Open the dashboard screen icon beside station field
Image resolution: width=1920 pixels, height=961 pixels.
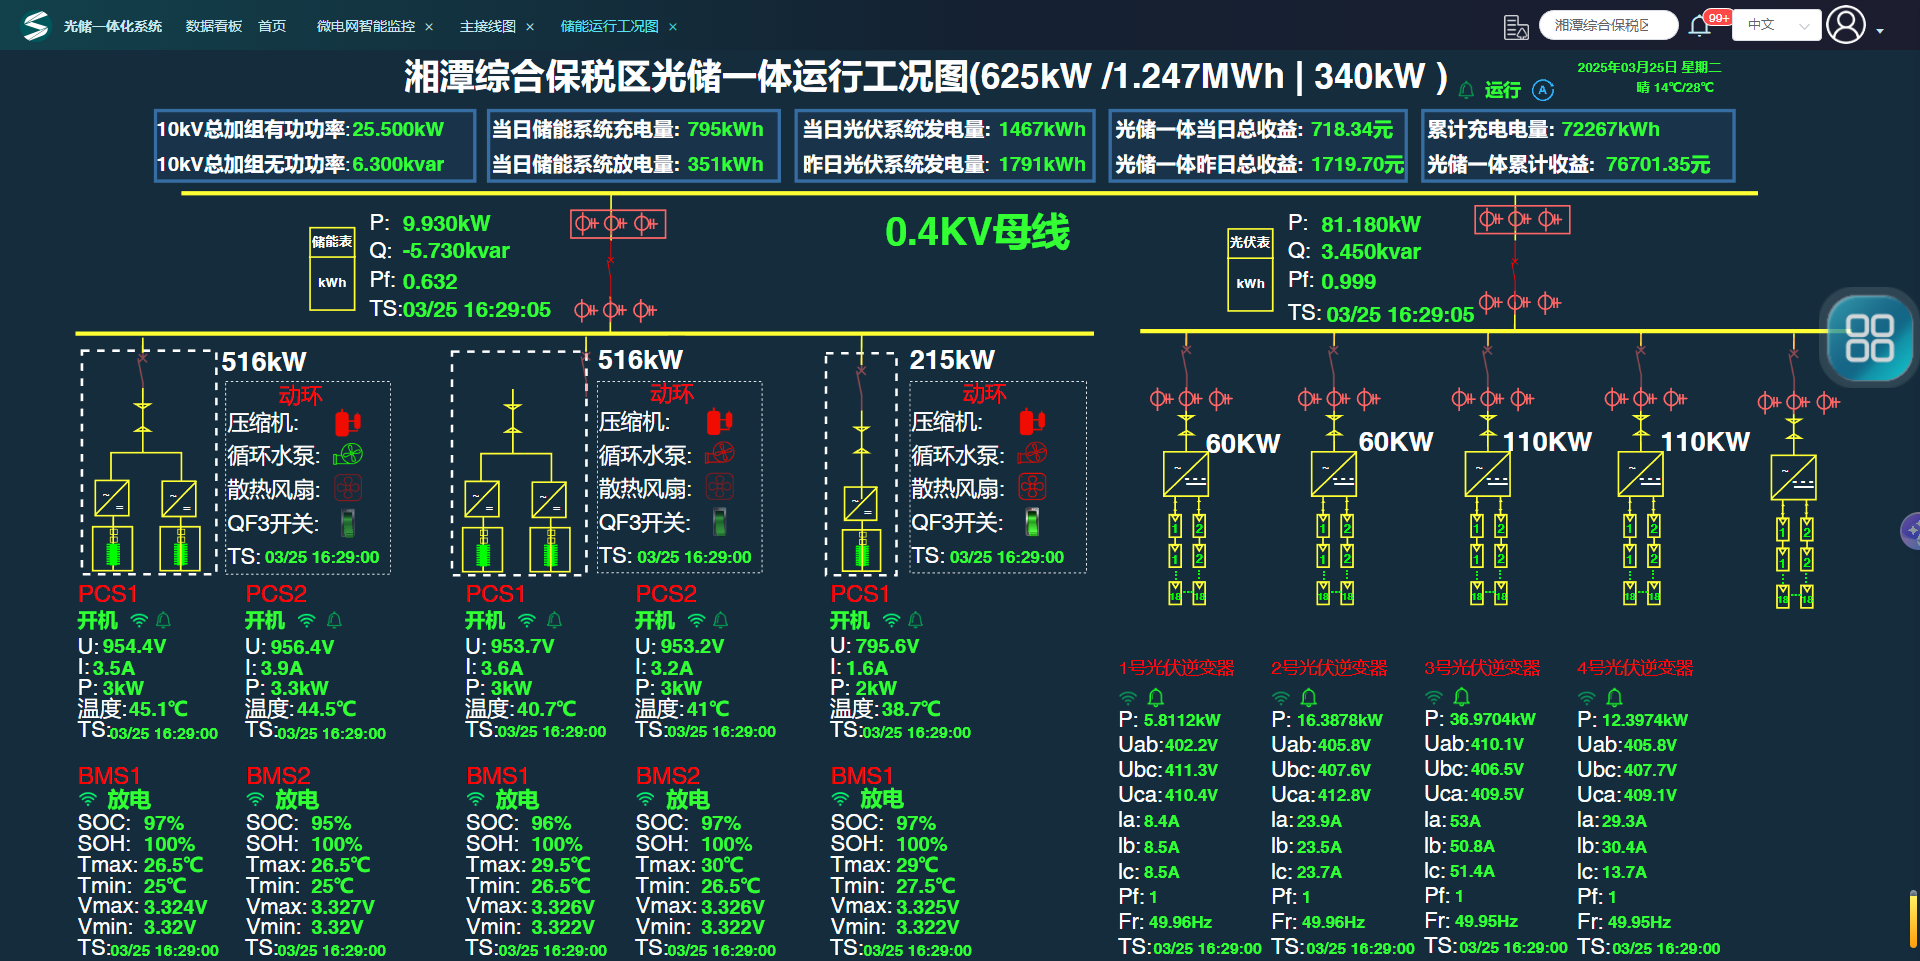pos(1516,27)
